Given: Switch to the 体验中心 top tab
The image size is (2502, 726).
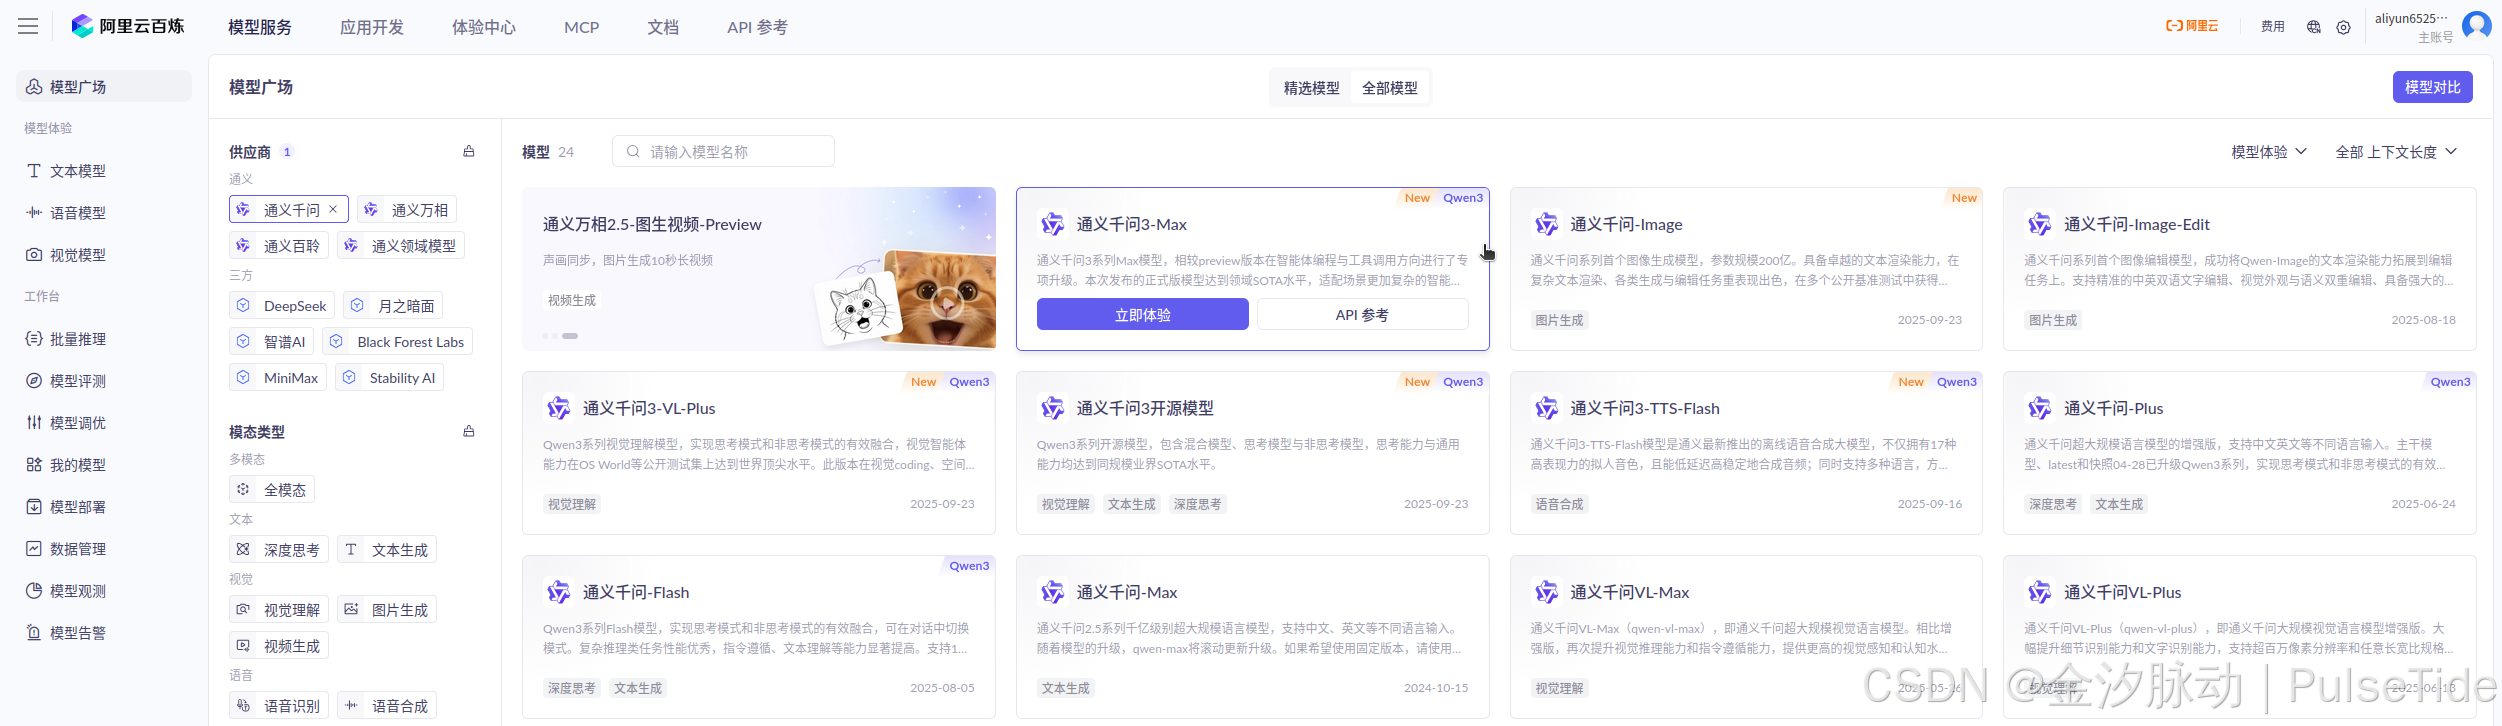Looking at the screenshot, I should 484,27.
